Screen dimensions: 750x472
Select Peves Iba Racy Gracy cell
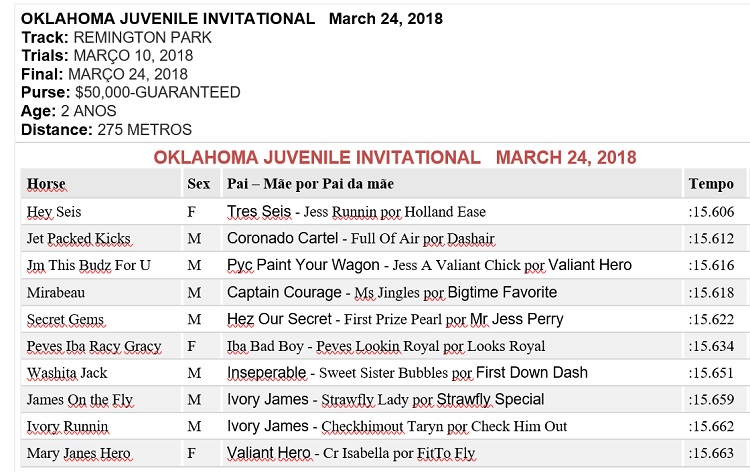[94, 346]
